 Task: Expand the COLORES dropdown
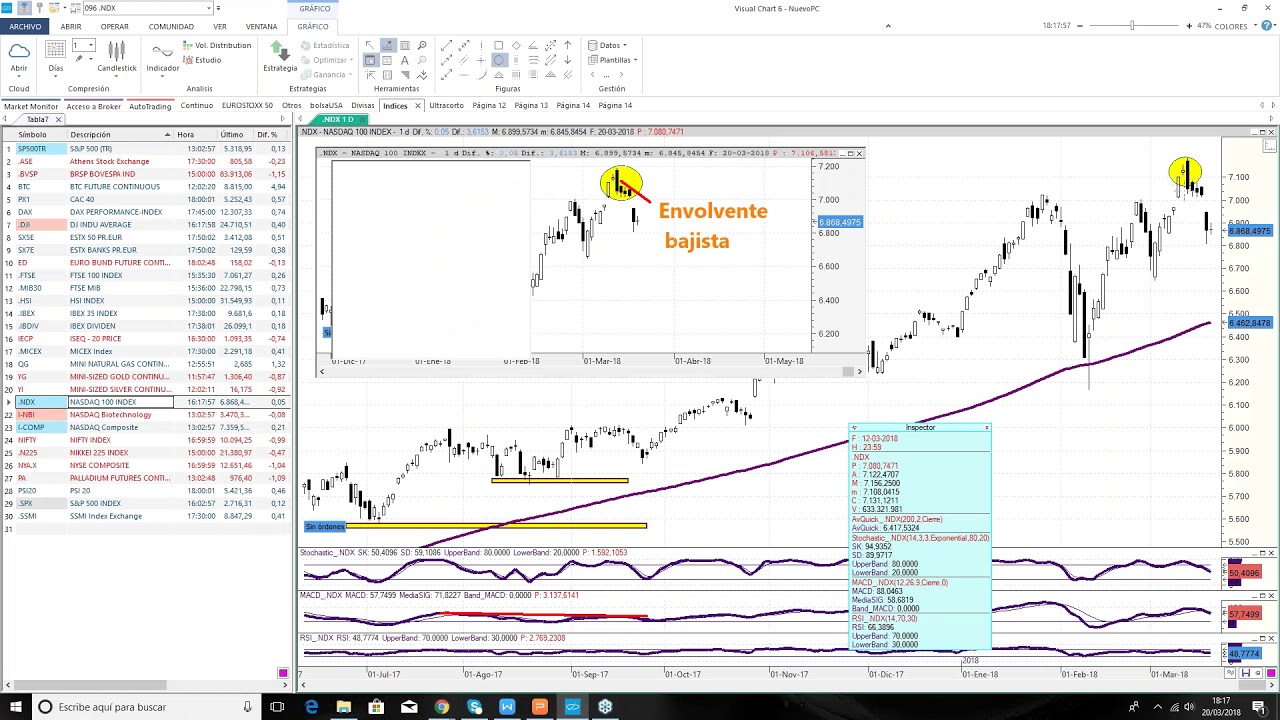coord(1256,26)
